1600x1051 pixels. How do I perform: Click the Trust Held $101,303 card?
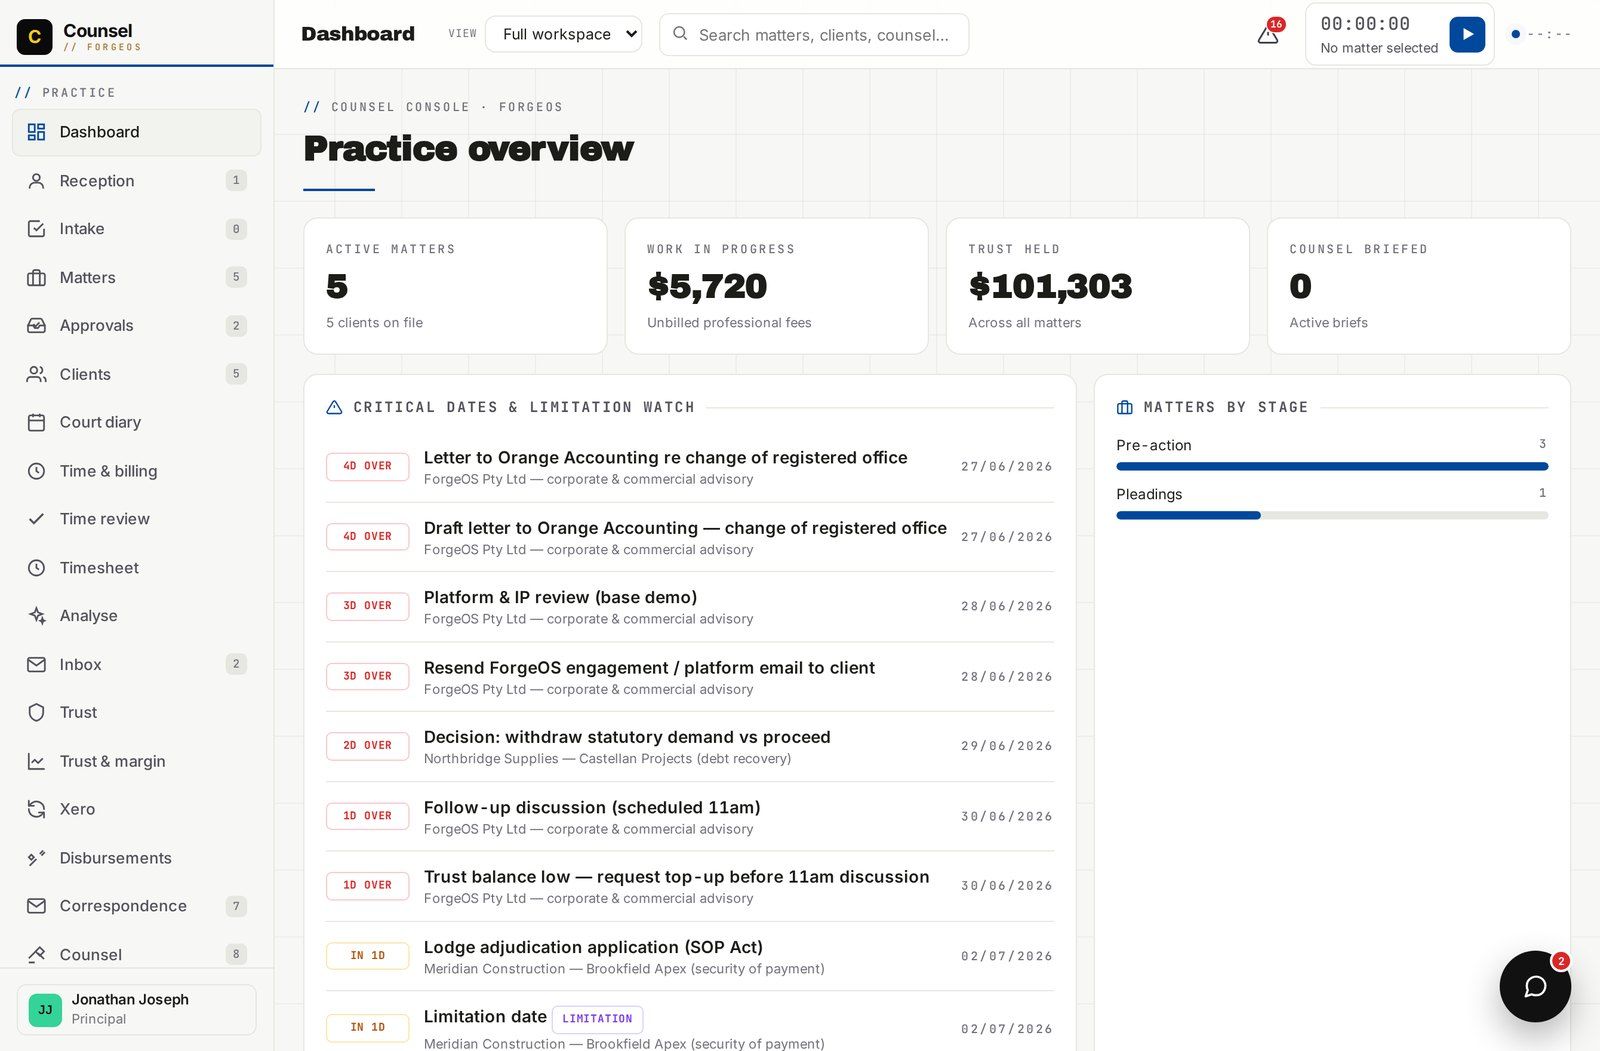coord(1097,286)
